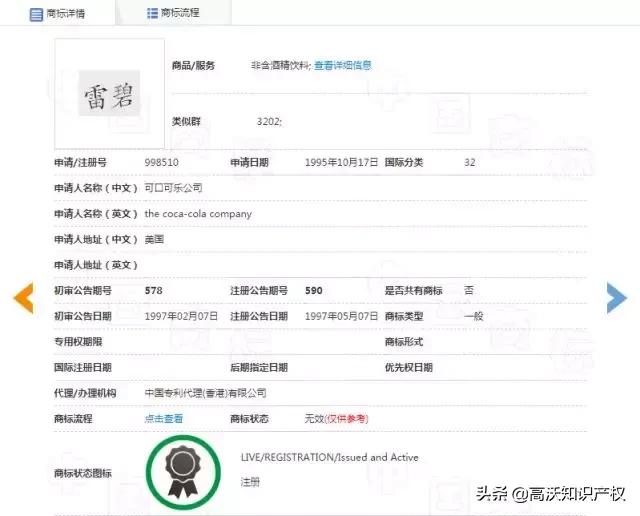Select the registration number 998510
640x516 pixels.
(162, 162)
